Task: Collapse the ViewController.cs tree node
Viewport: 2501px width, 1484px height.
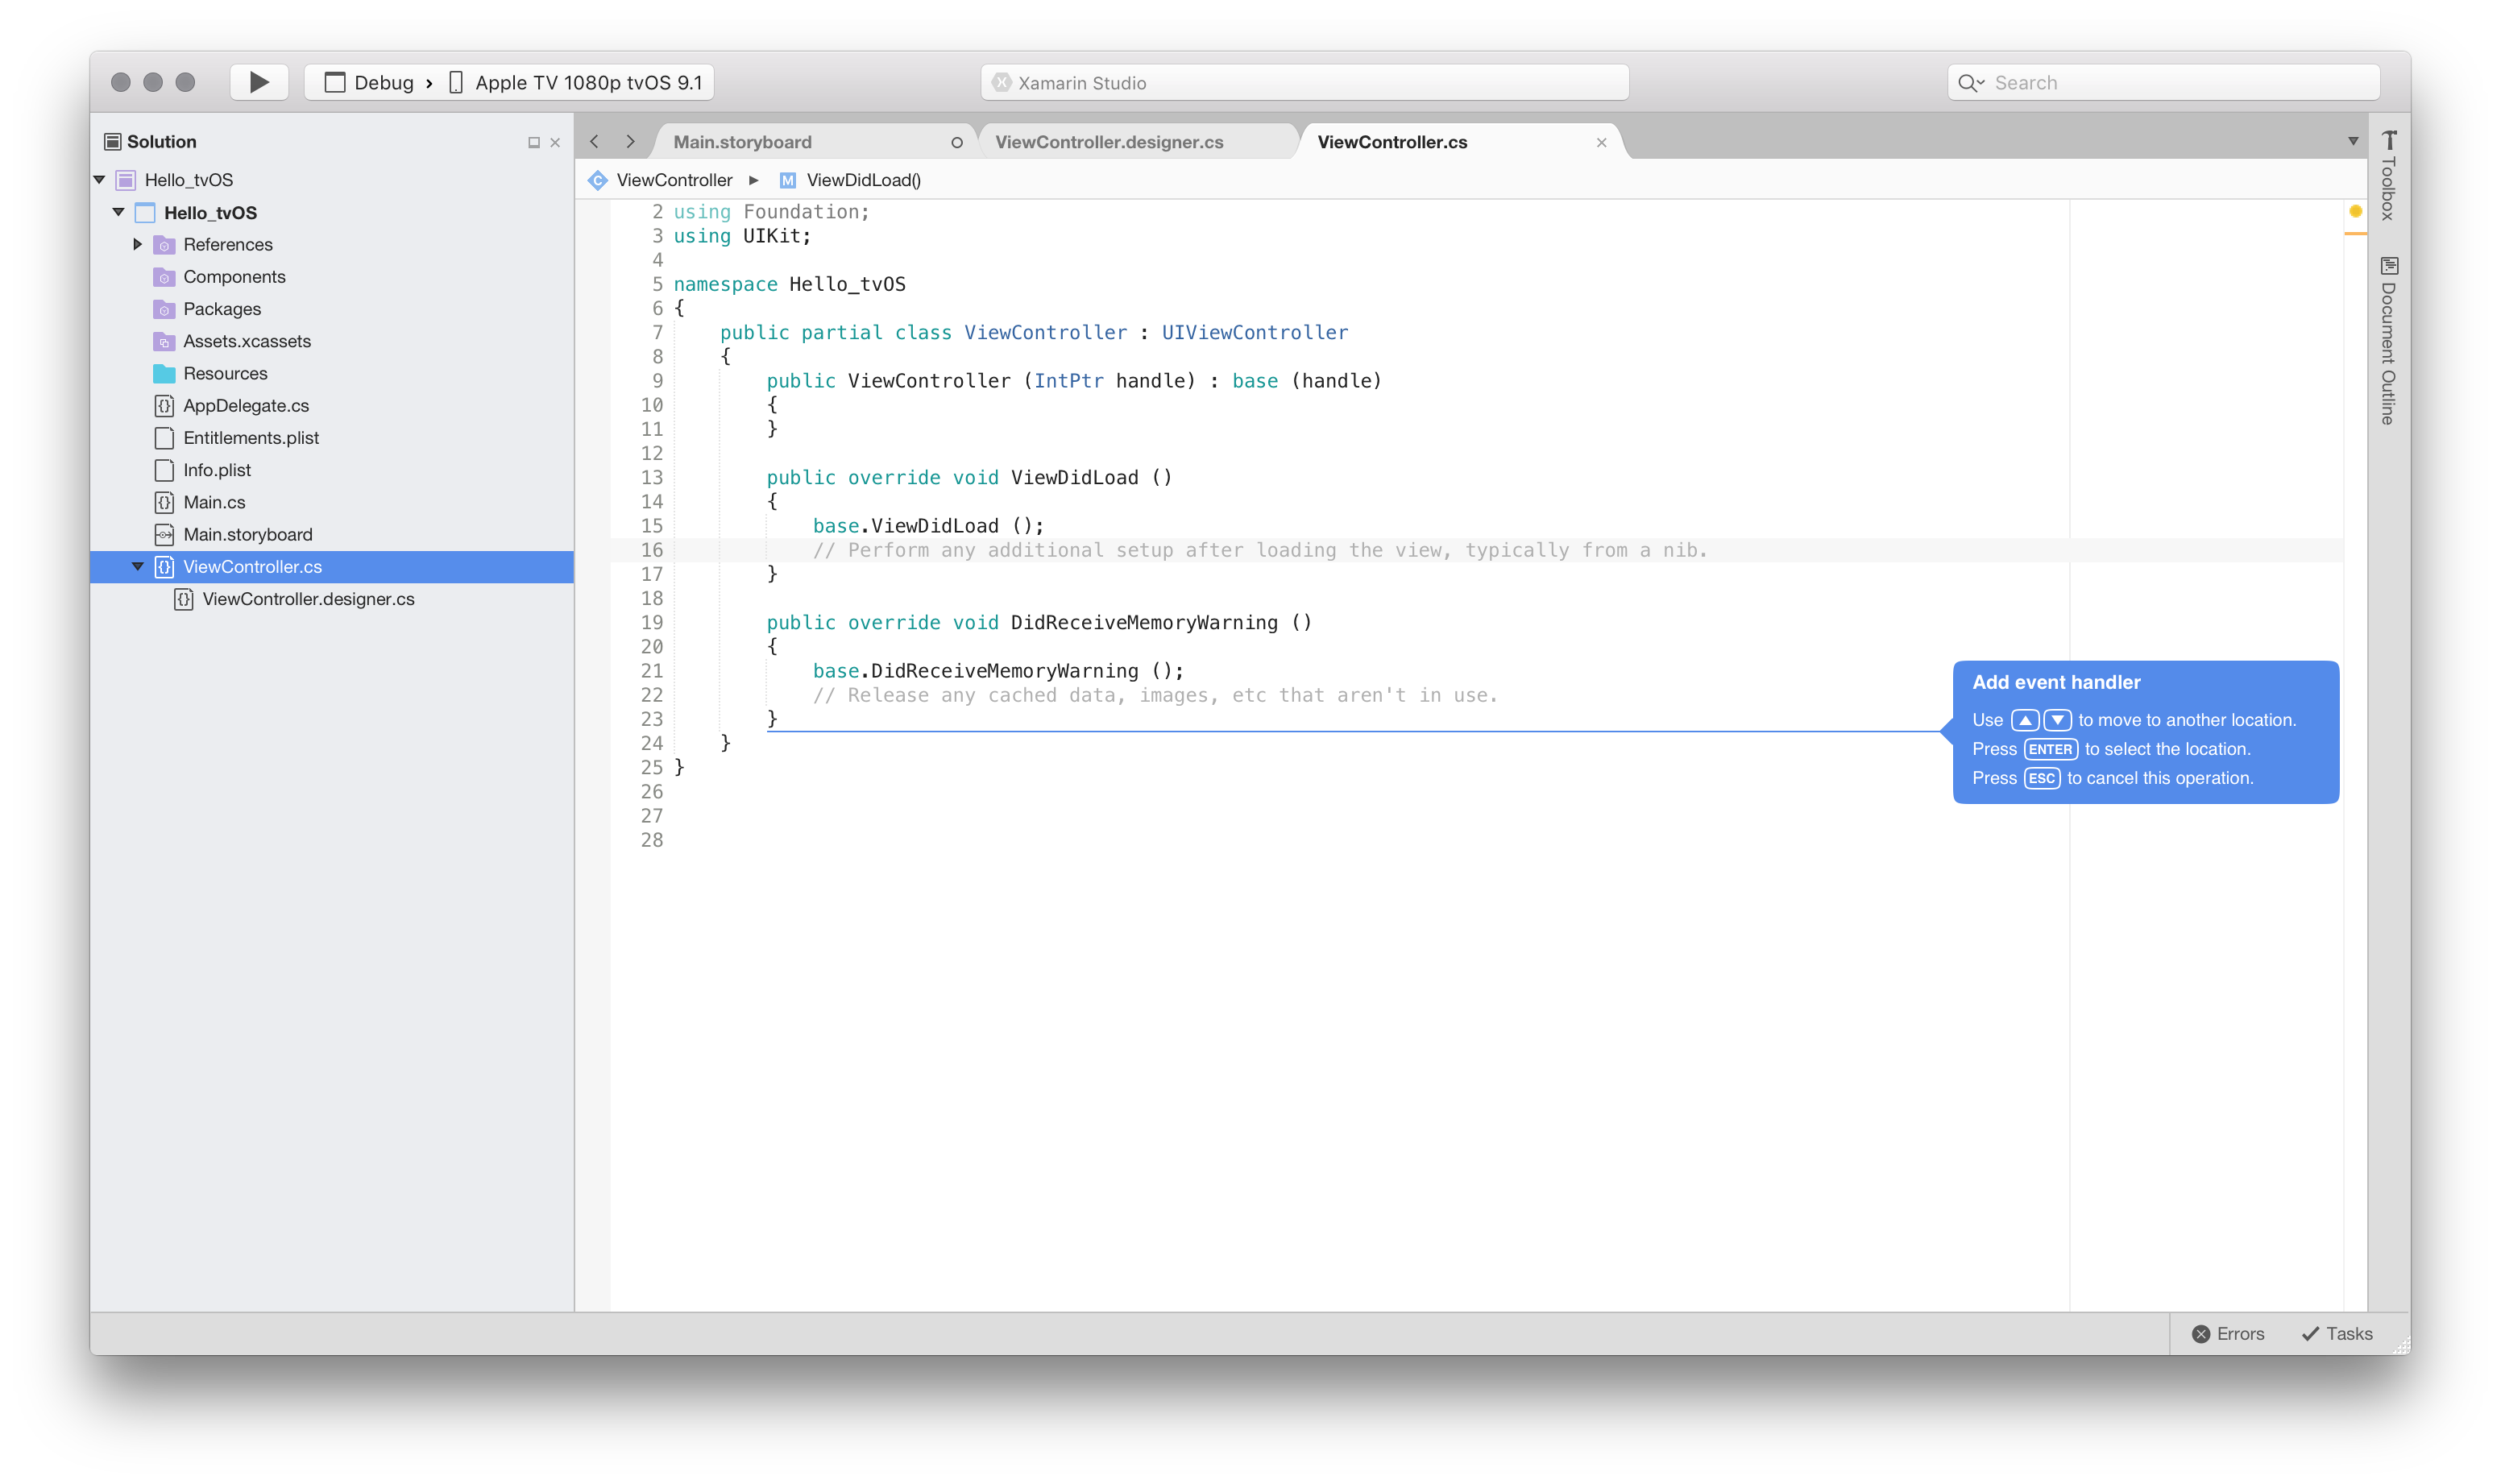Action: [138, 567]
